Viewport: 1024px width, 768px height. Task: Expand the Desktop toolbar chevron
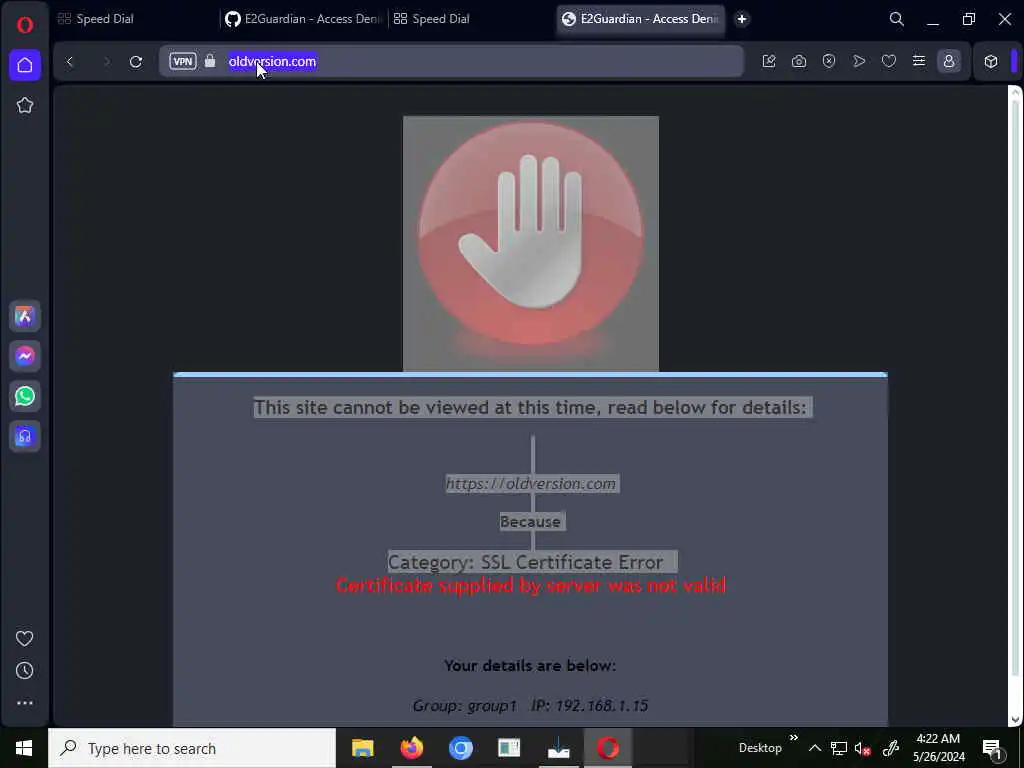(794, 738)
